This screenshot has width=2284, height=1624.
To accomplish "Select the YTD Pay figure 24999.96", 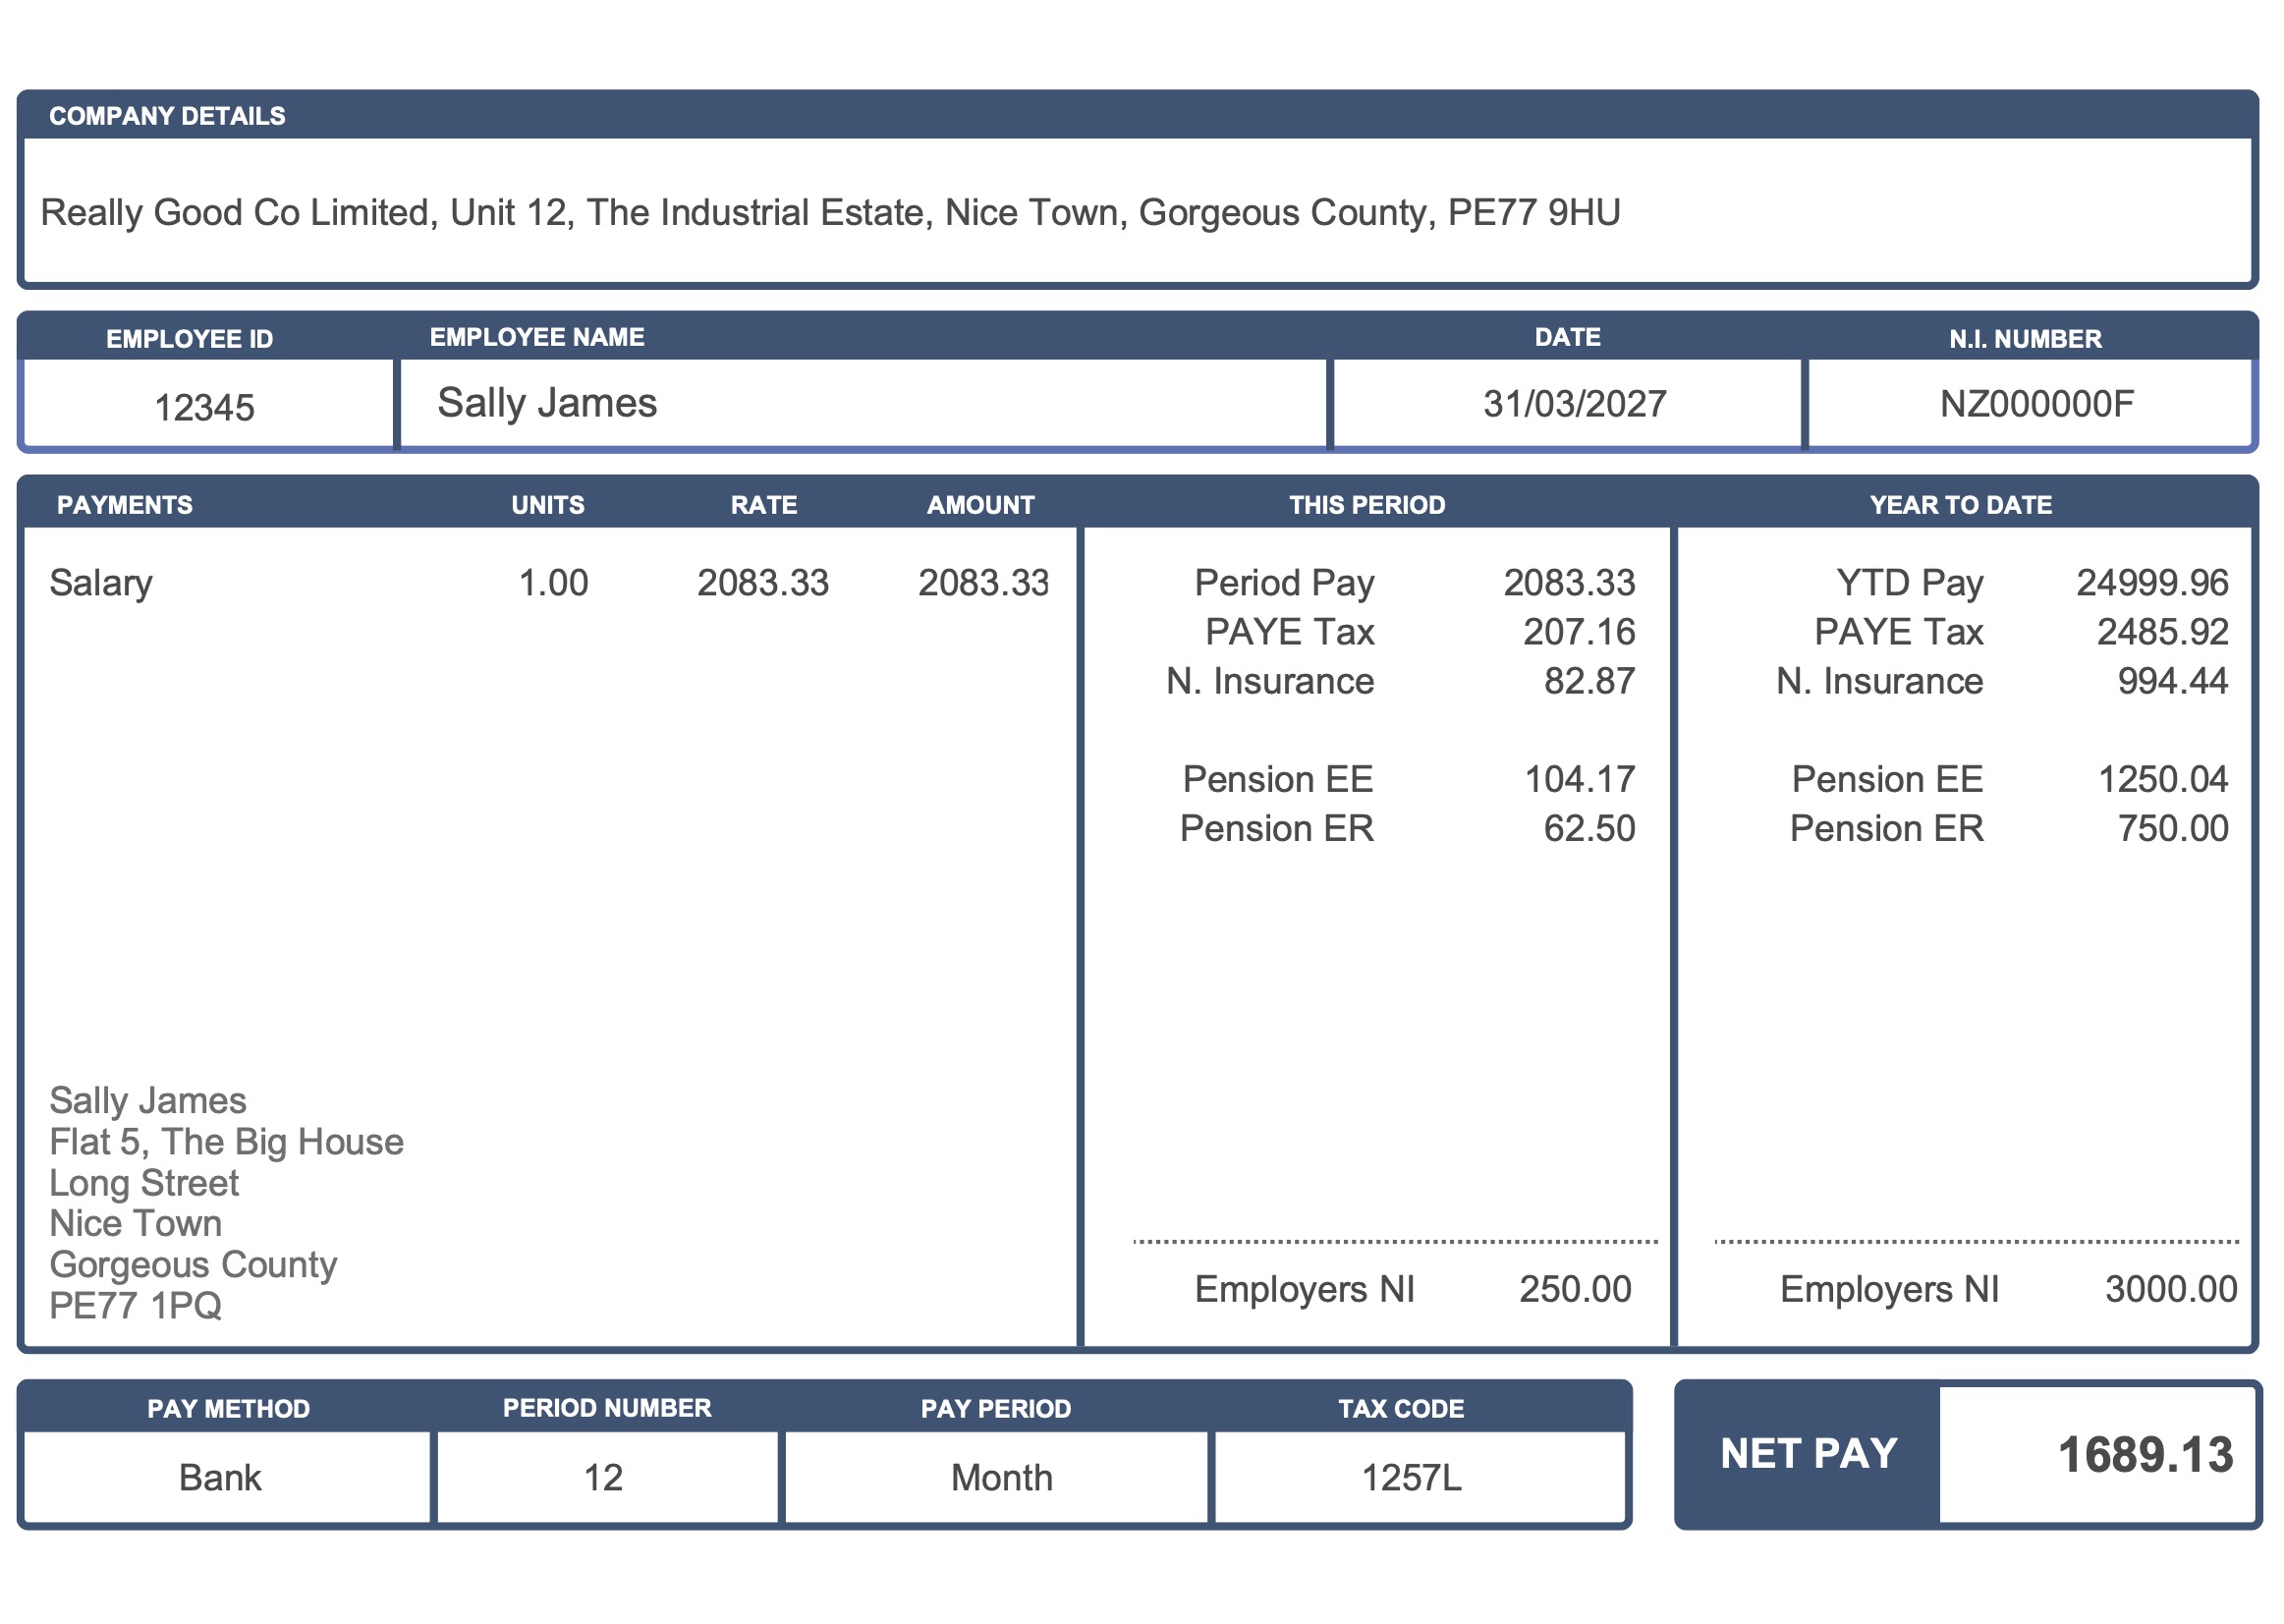I will coord(2162,582).
